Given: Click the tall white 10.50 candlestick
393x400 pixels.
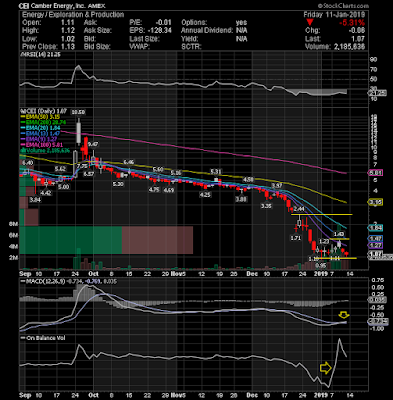Looking at the screenshot, I should [x=79, y=133].
